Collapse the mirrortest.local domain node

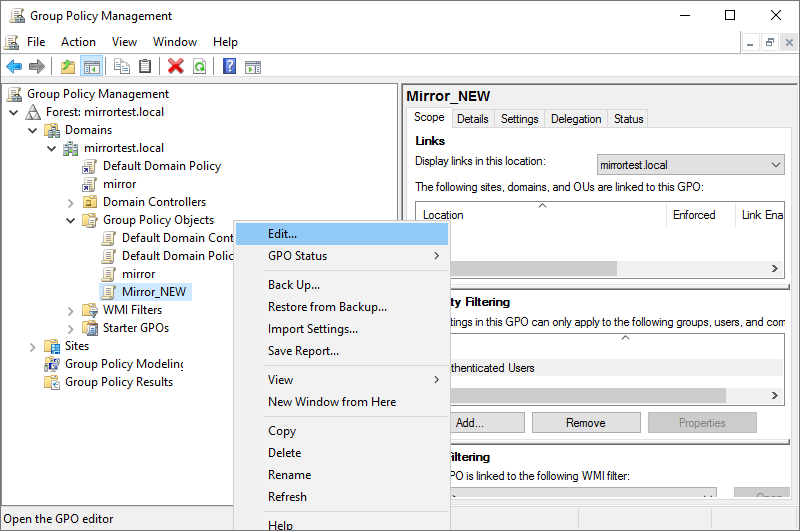(x=52, y=148)
